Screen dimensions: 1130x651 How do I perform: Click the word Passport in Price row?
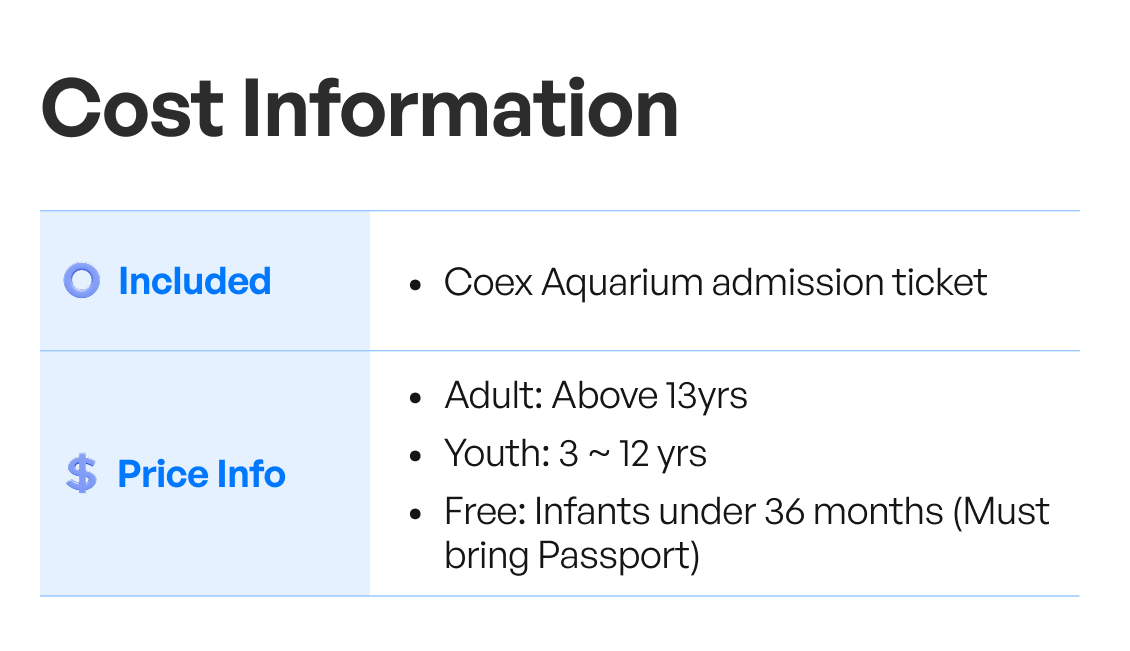614,556
